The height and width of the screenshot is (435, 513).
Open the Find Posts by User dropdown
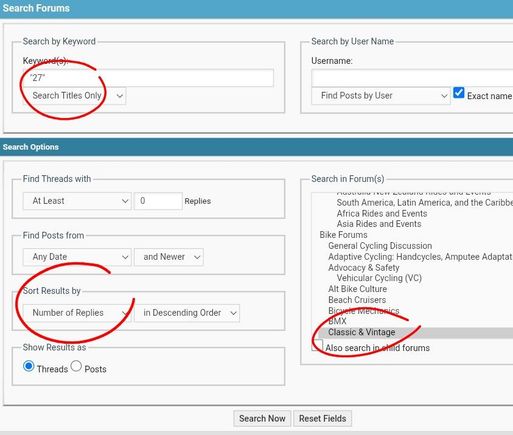(381, 96)
